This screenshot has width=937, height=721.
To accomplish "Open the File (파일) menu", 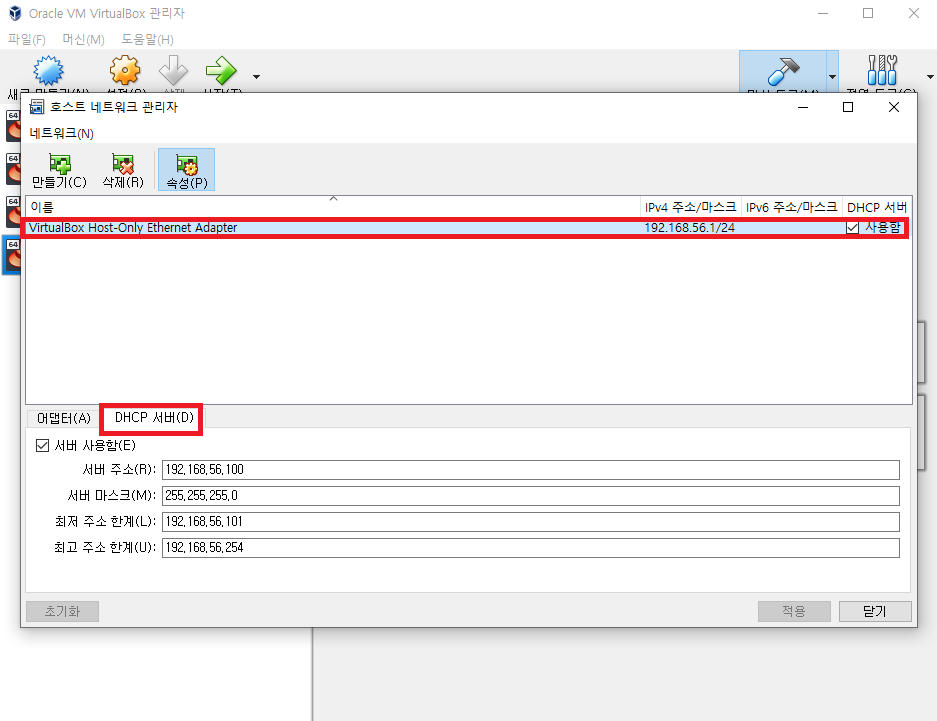I will click(27, 39).
